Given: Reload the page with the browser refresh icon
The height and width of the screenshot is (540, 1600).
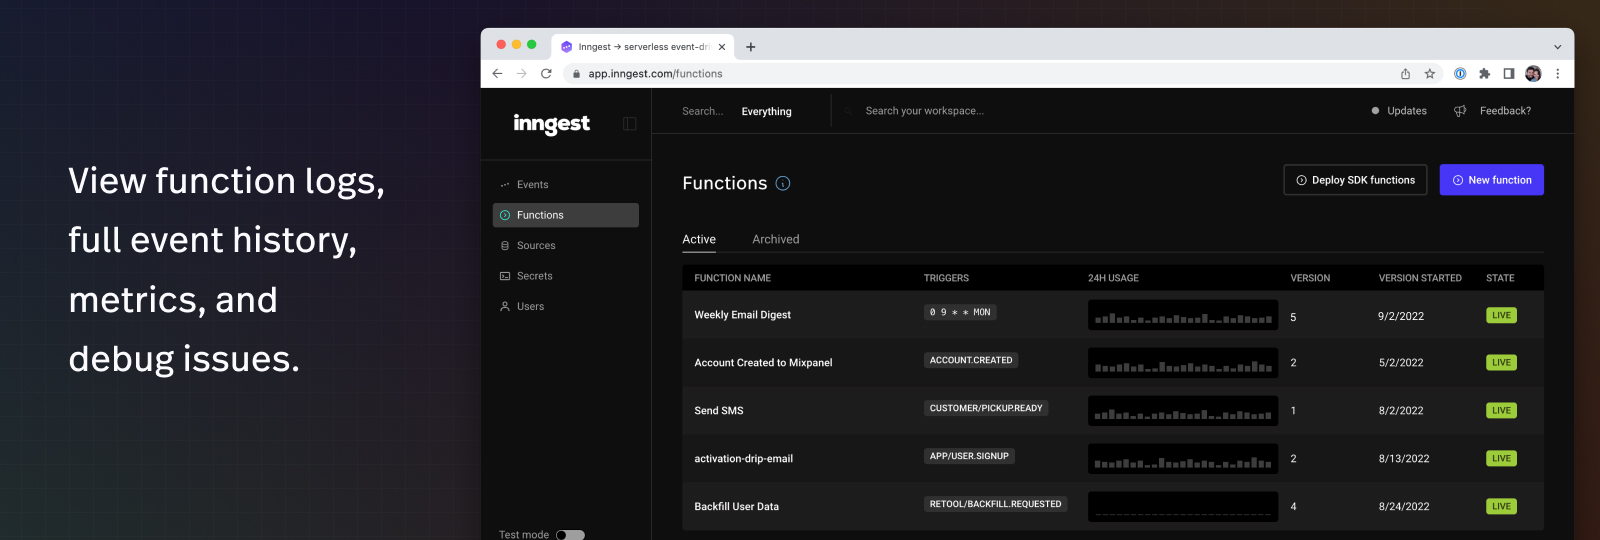Looking at the screenshot, I should (546, 74).
